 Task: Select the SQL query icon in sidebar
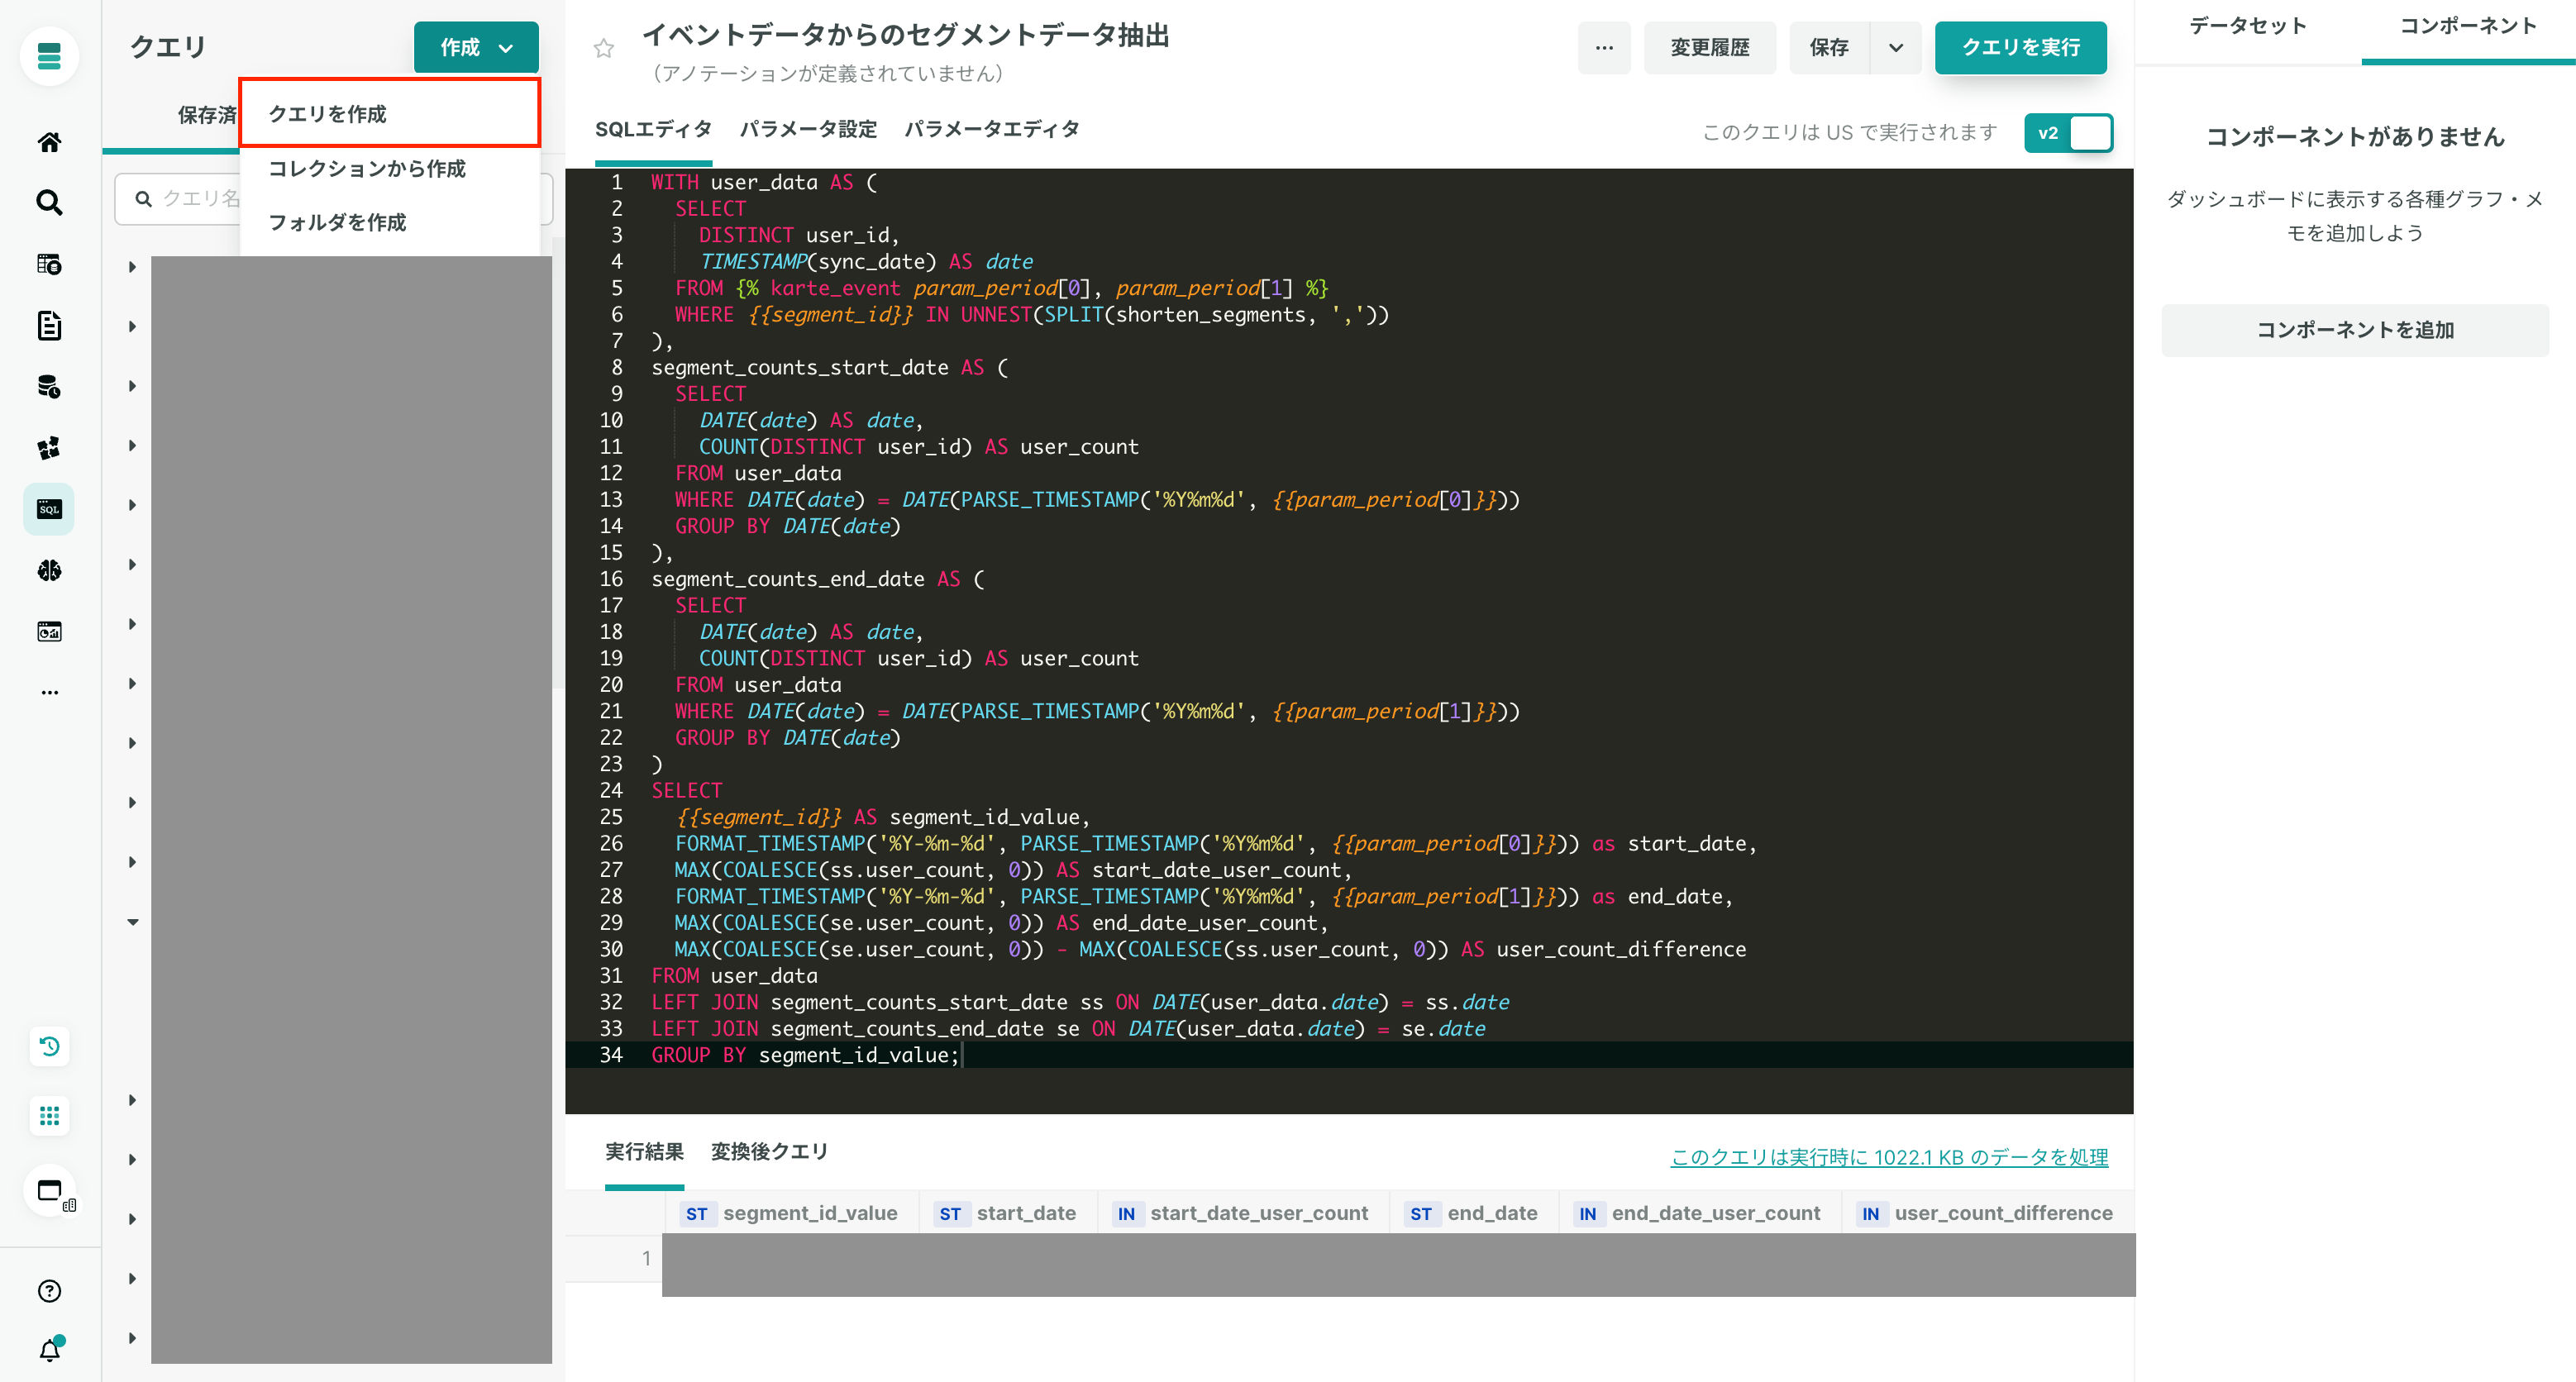[49, 509]
